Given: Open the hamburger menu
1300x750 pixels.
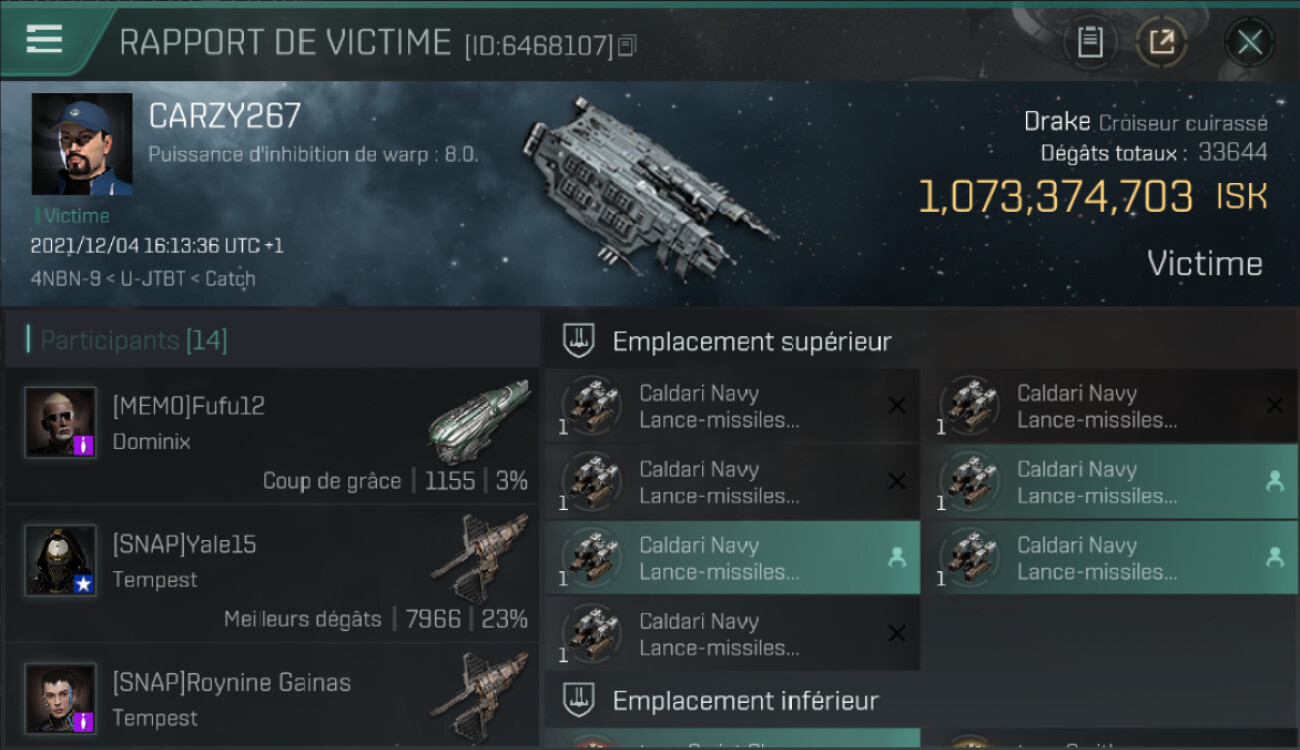Looking at the screenshot, I should pyautogui.click(x=45, y=40).
